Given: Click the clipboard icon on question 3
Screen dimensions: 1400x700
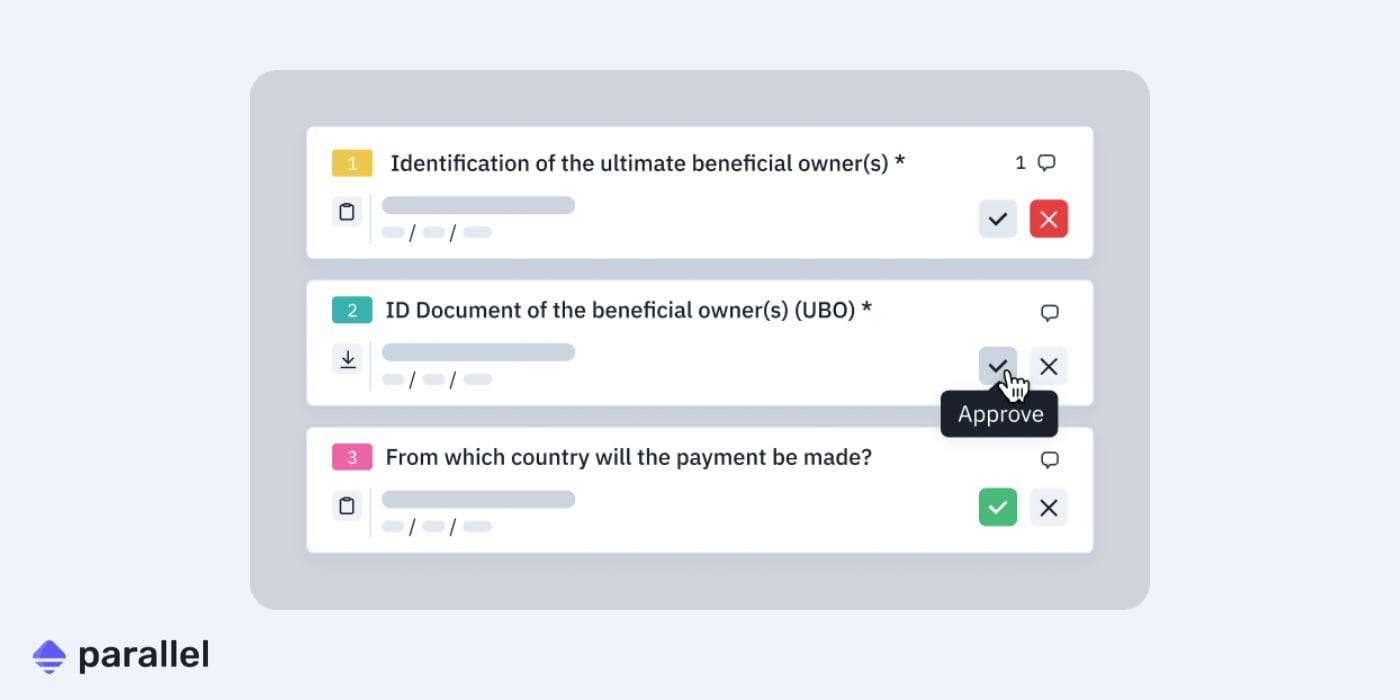Looking at the screenshot, I should tap(347, 506).
